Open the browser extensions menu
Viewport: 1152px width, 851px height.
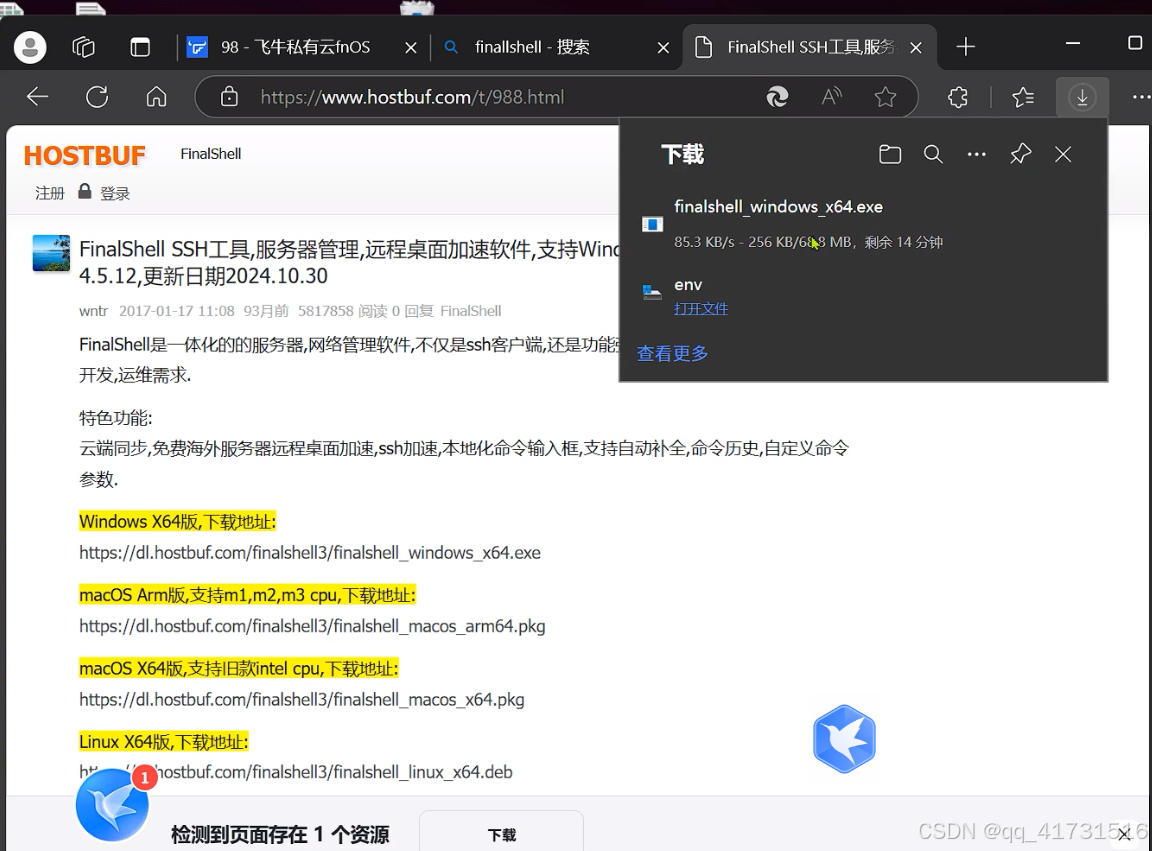[x=957, y=97]
